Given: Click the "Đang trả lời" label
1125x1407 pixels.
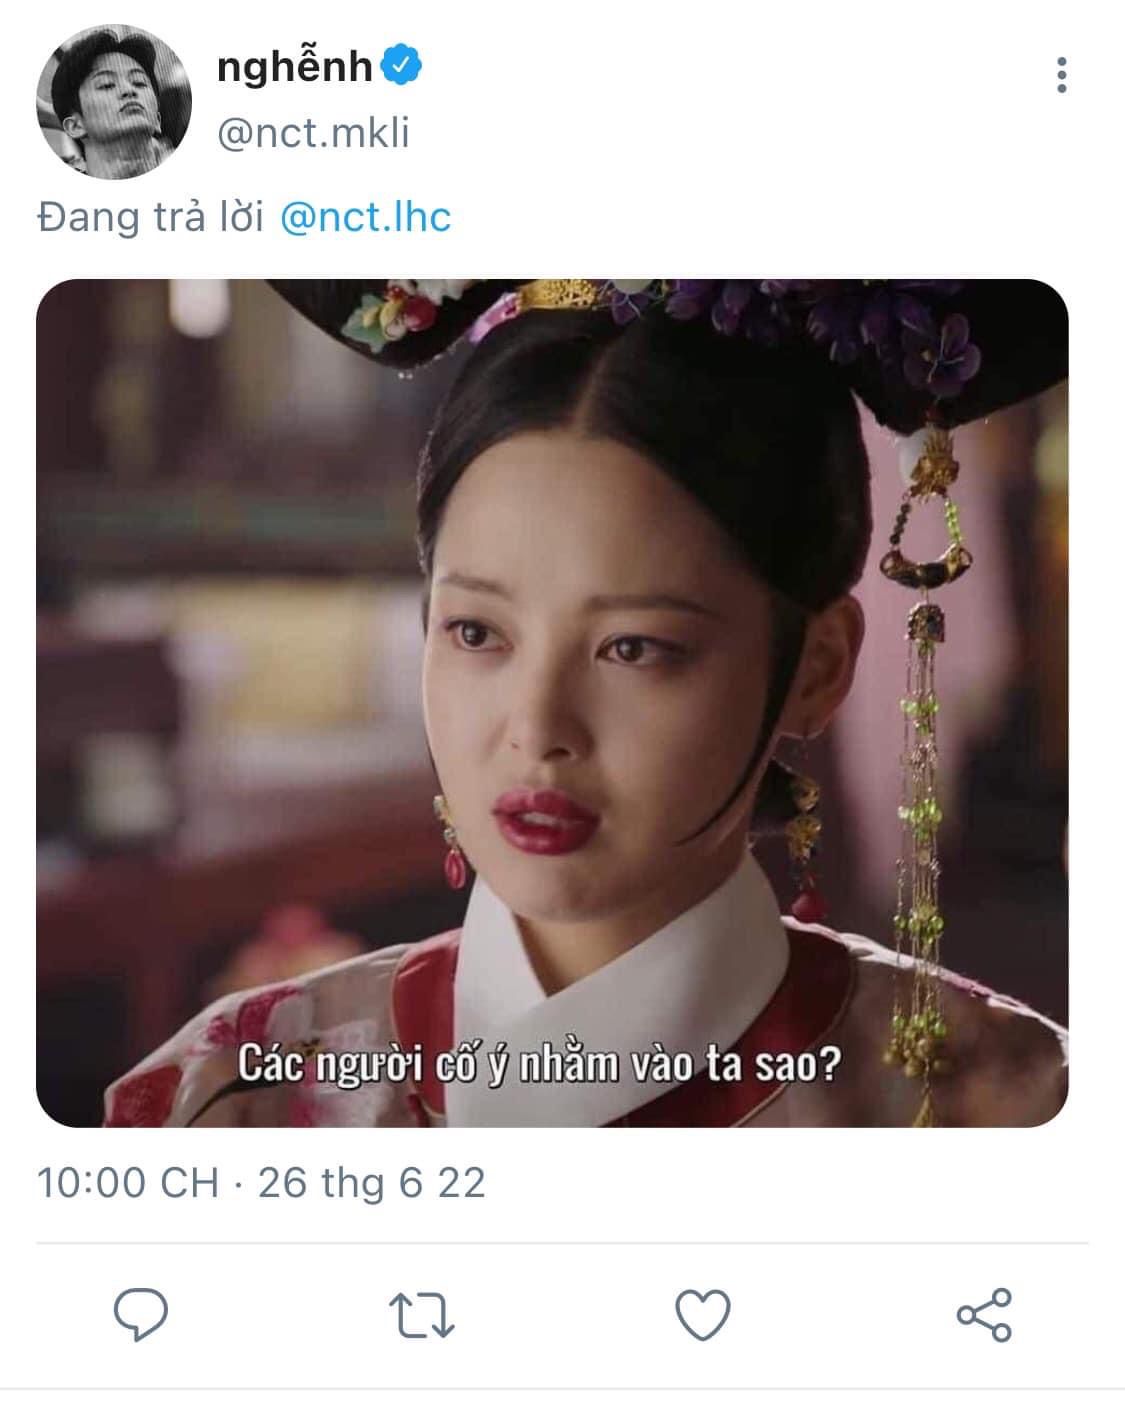Looking at the screenshot, I should (150, 217).
